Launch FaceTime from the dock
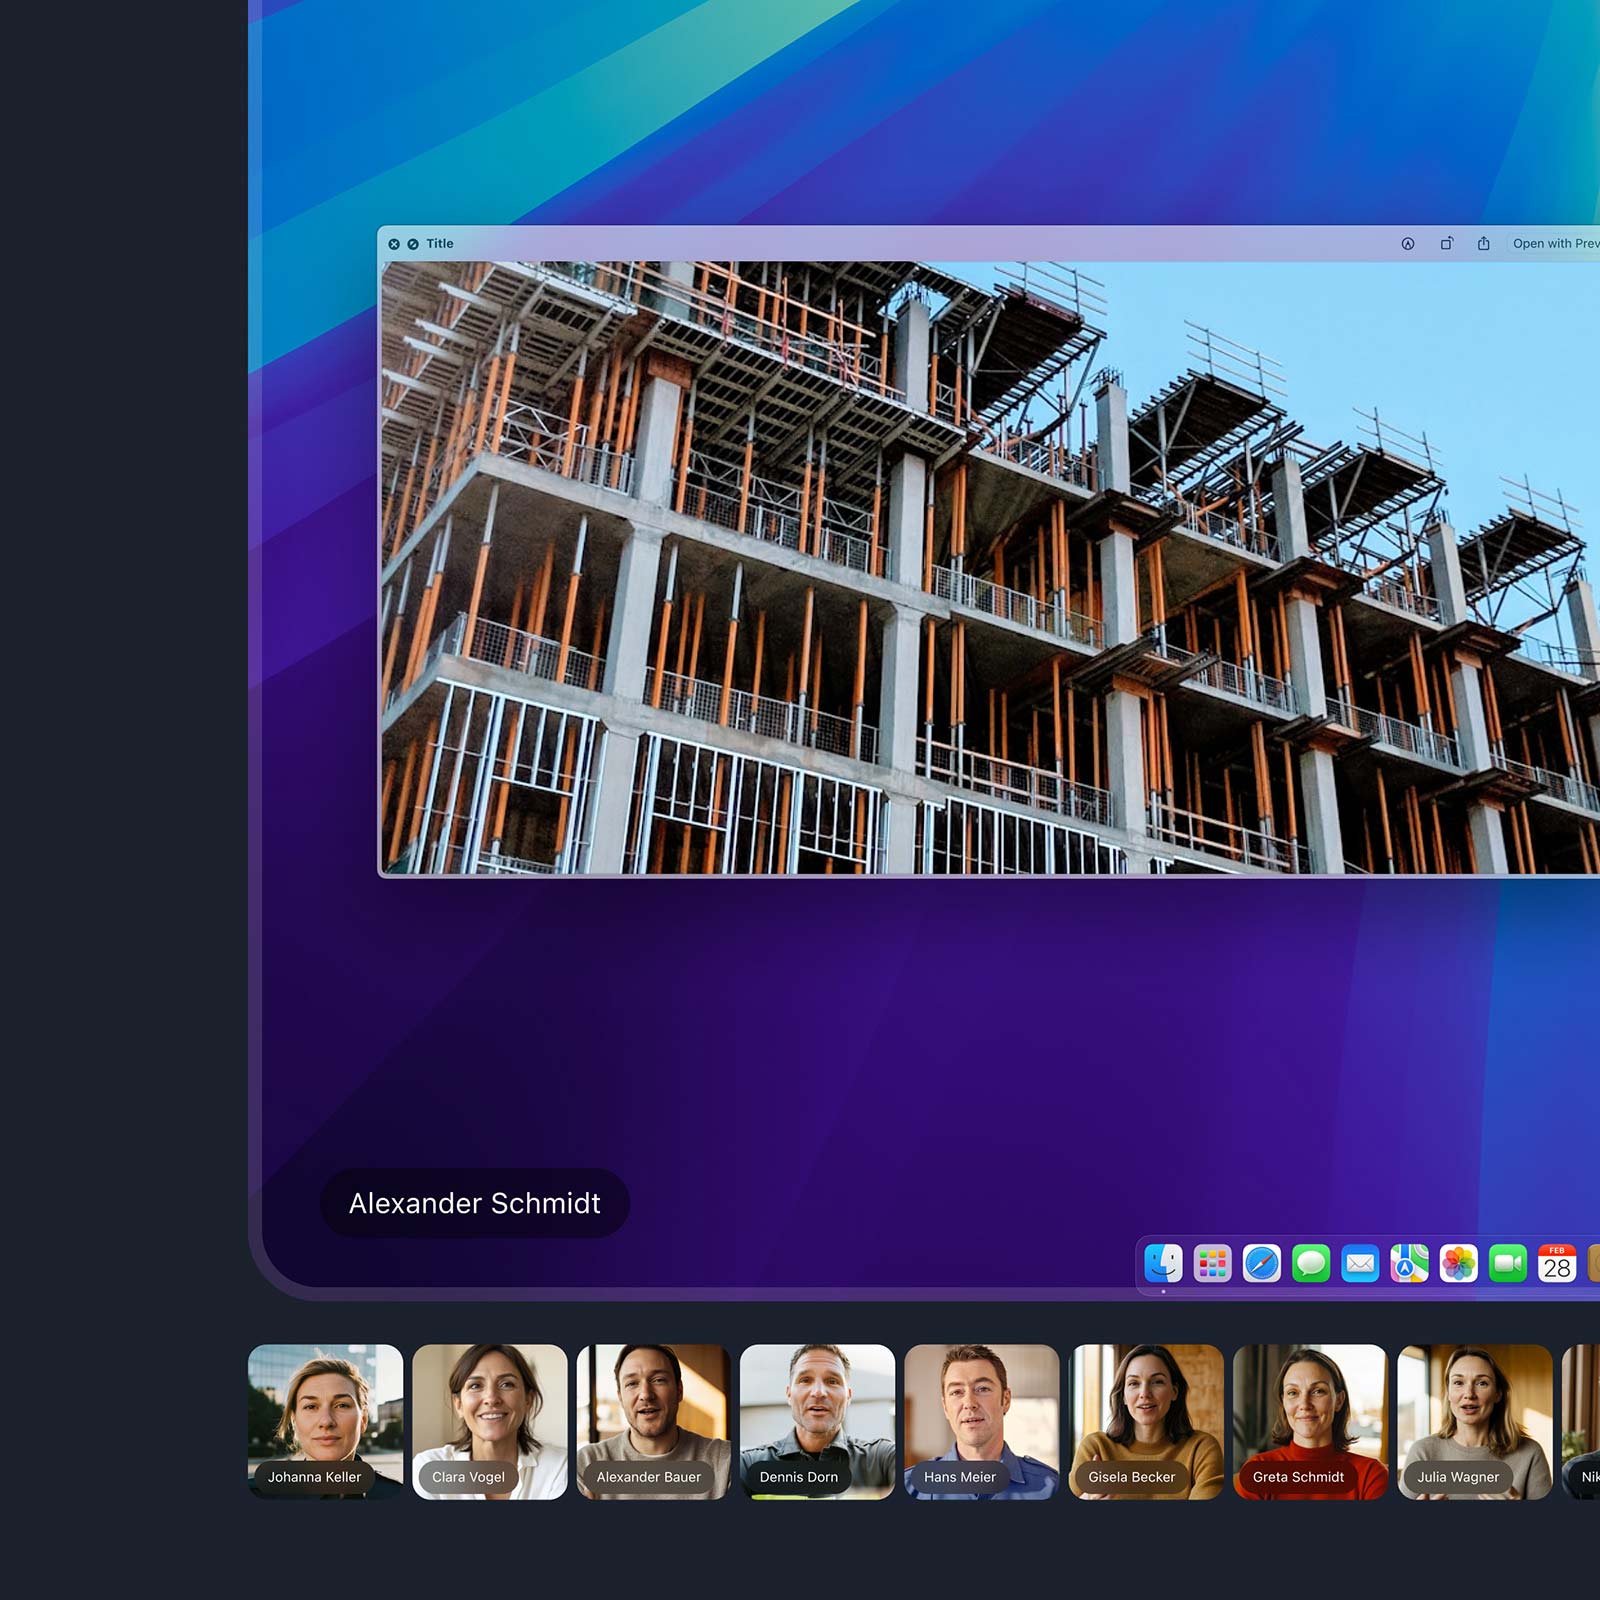Screen dimensions: 1600x1600 click(x=1507, y=1264)
